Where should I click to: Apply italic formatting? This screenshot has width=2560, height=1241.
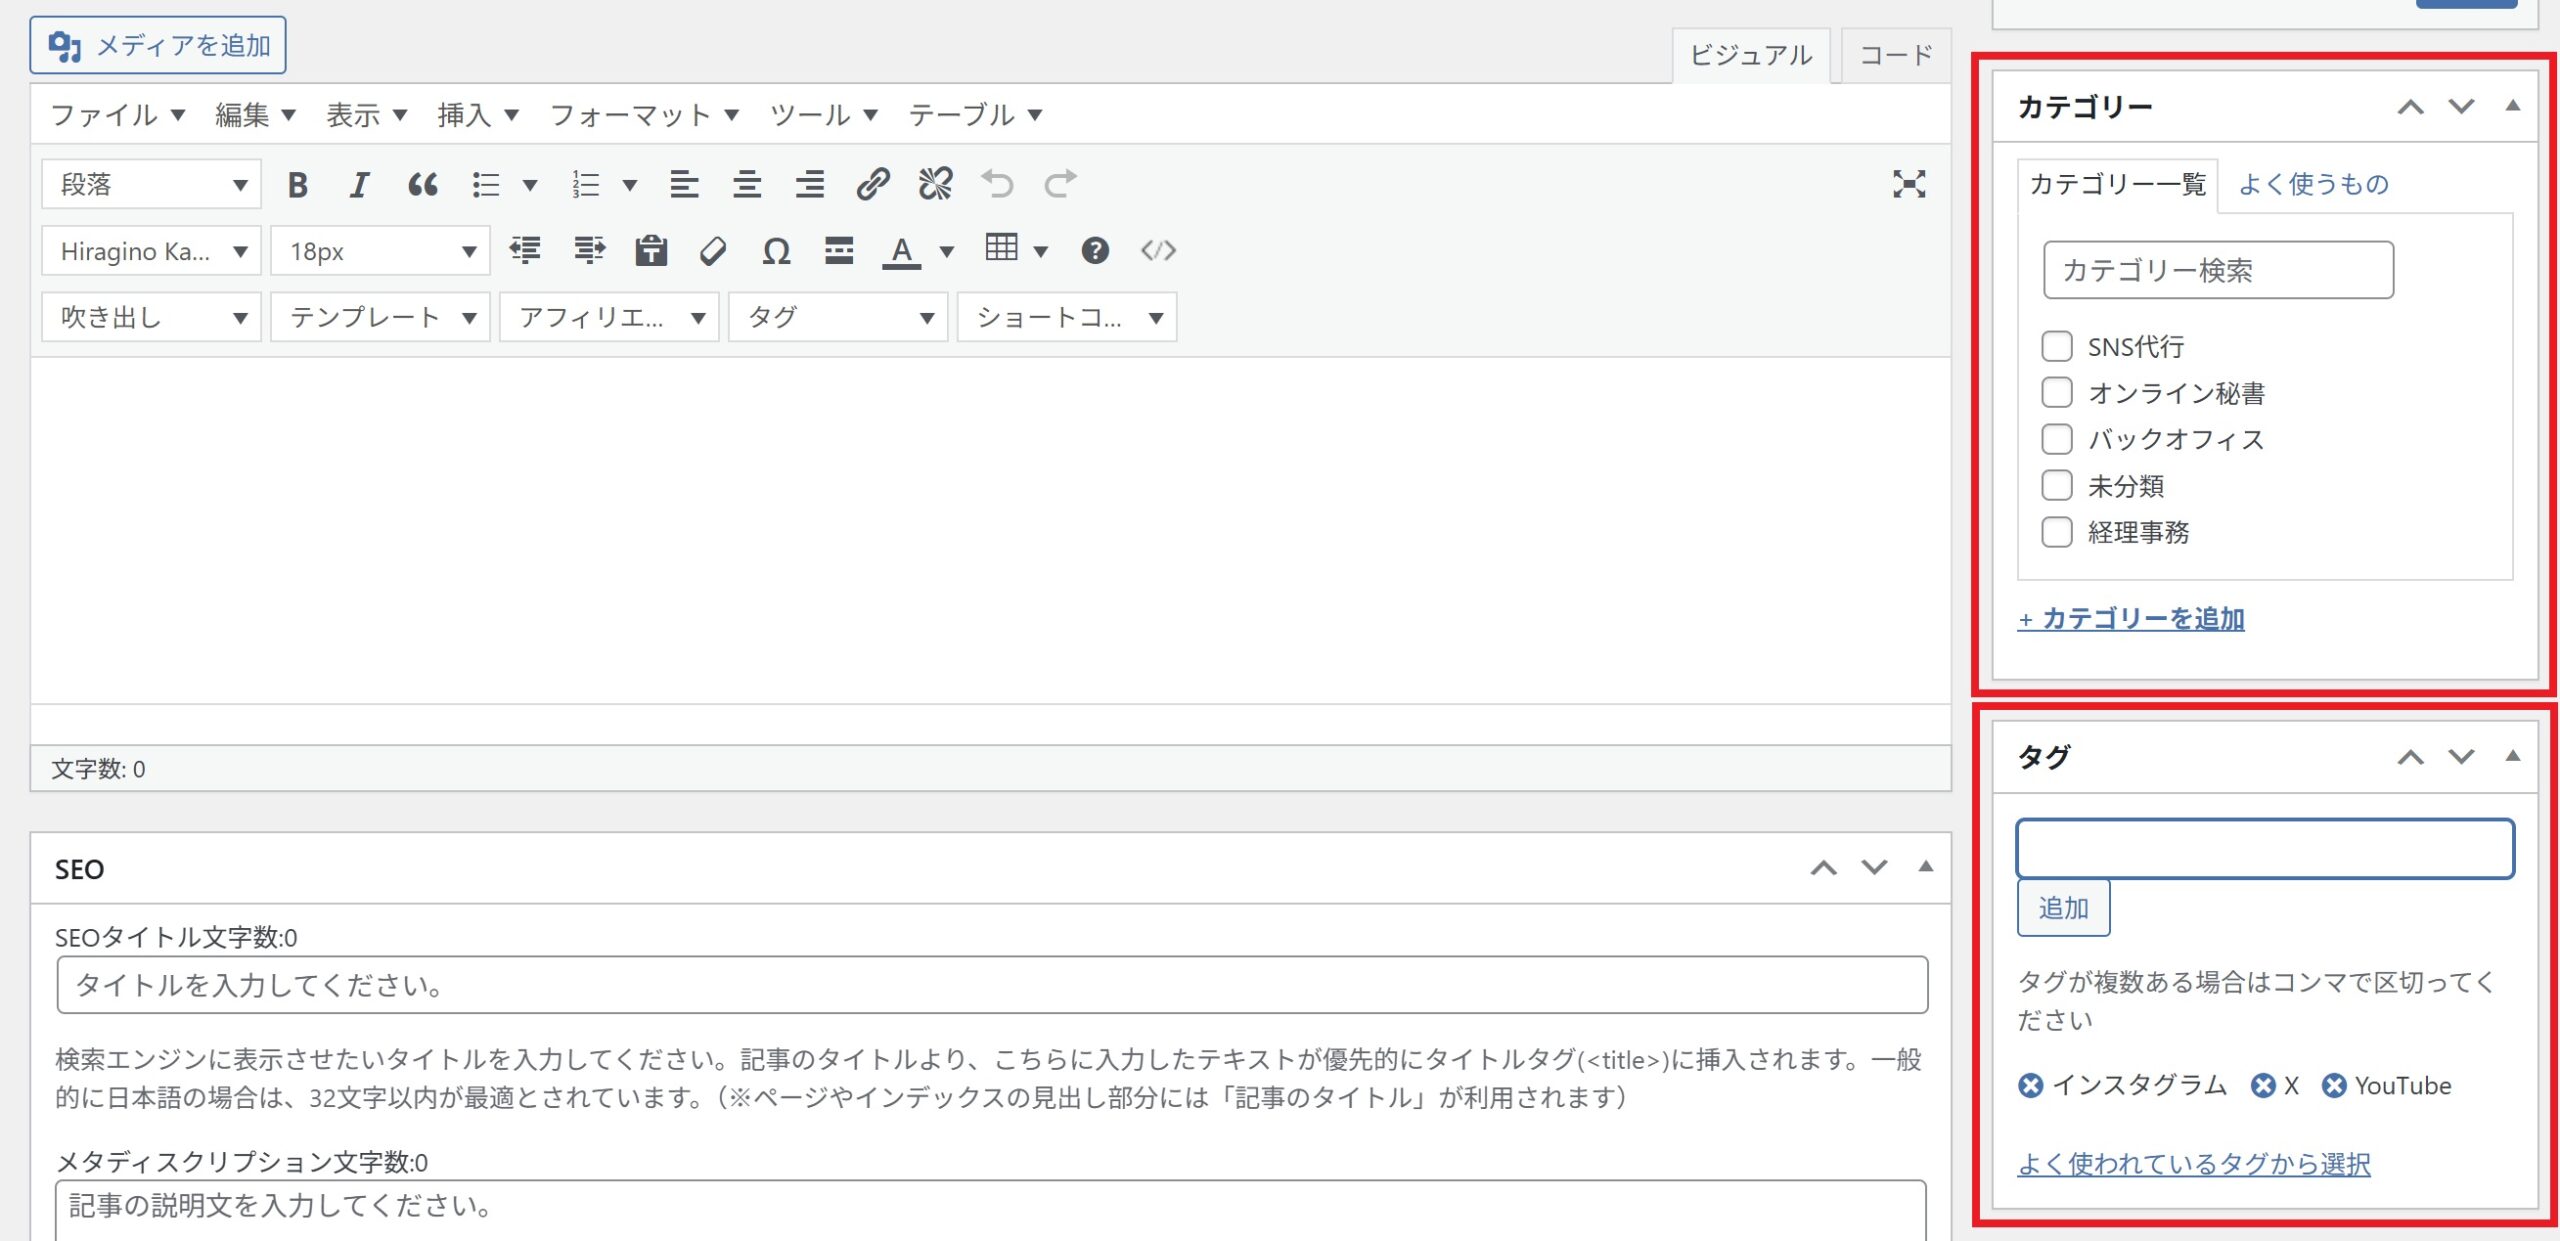[x=359, y=185]
